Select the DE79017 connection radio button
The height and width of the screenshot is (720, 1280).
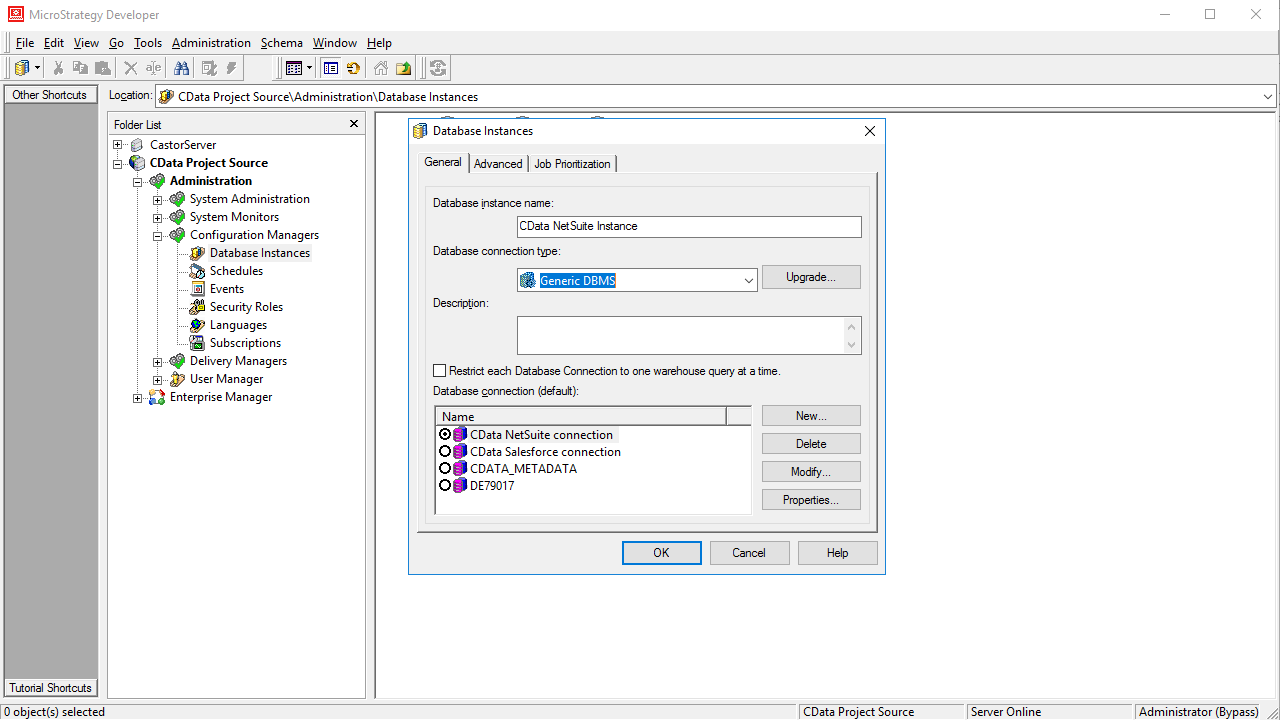click(x=446, y=485)
